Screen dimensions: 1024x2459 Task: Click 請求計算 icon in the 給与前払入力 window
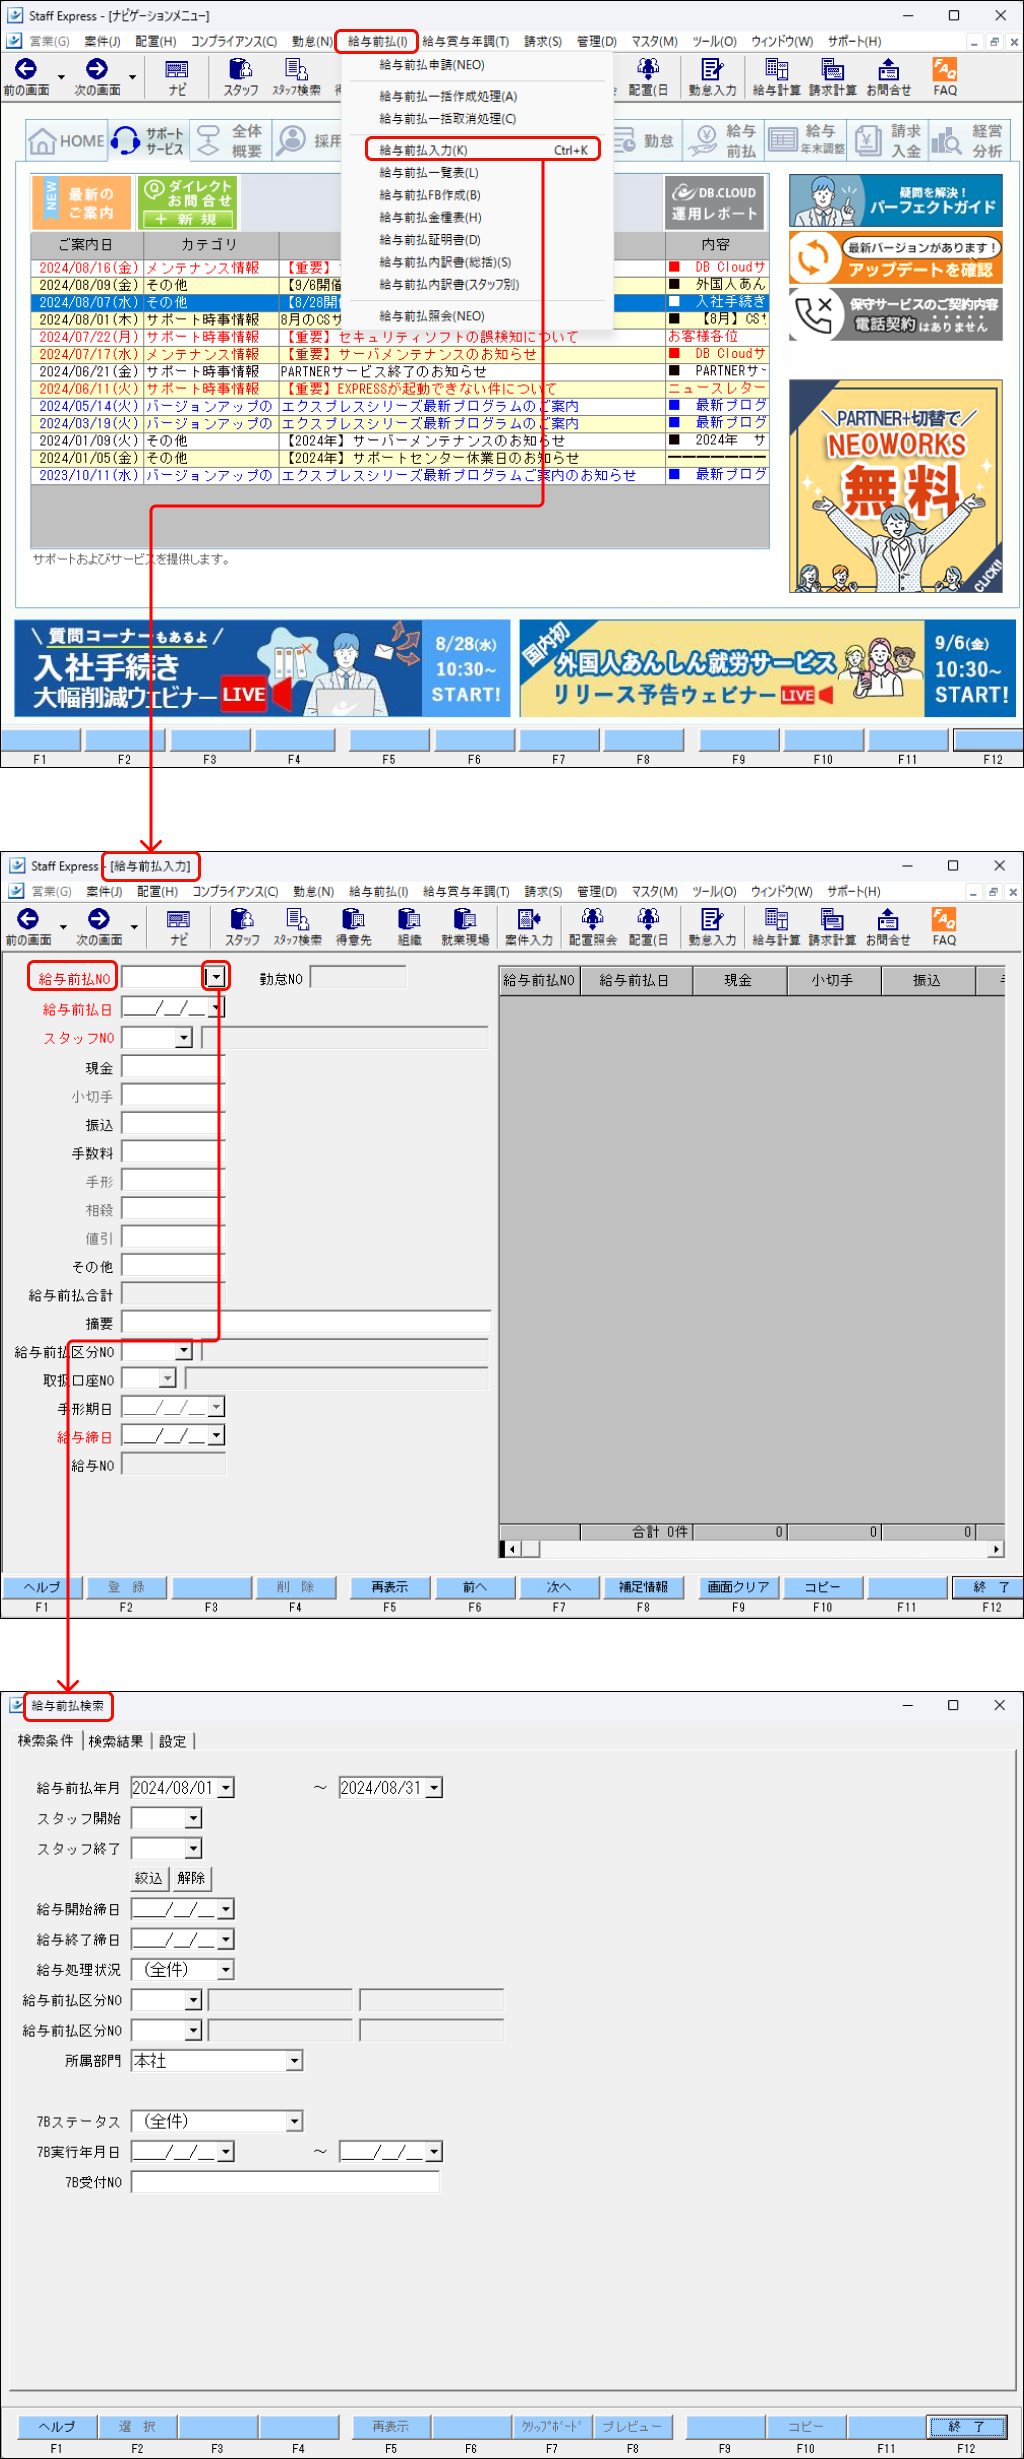(832, 926)
